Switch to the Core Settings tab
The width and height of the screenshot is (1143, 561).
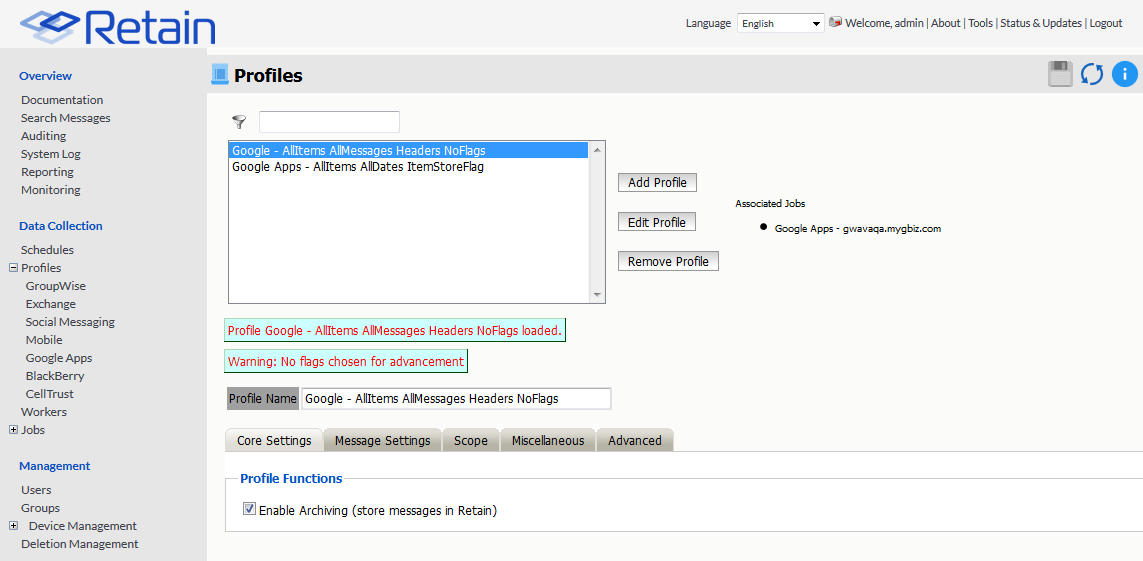point(274,440)
